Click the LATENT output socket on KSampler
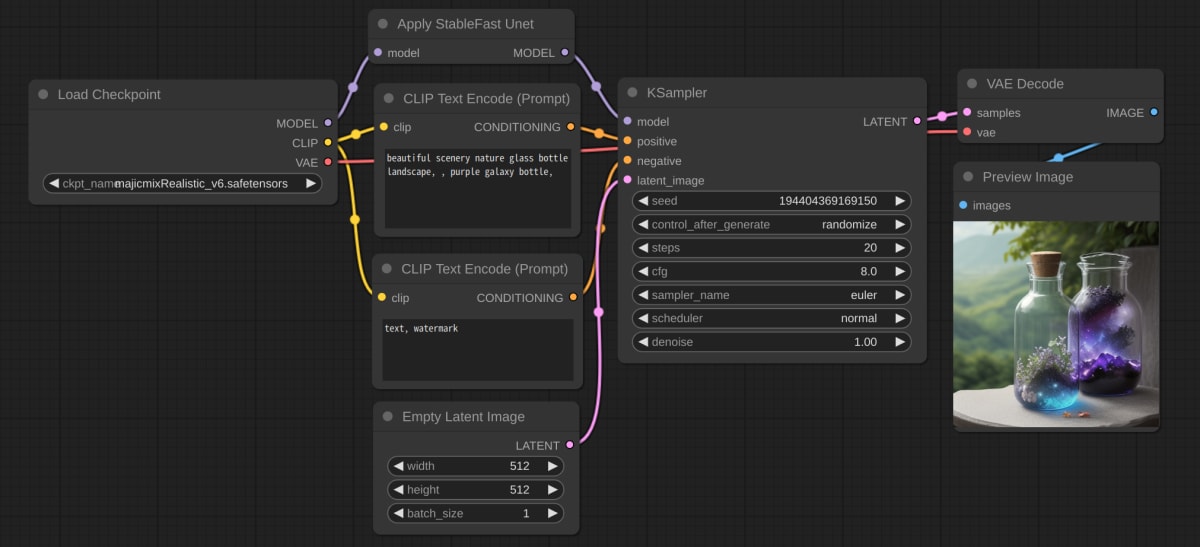1200x547 pixels. coord(917,121)
